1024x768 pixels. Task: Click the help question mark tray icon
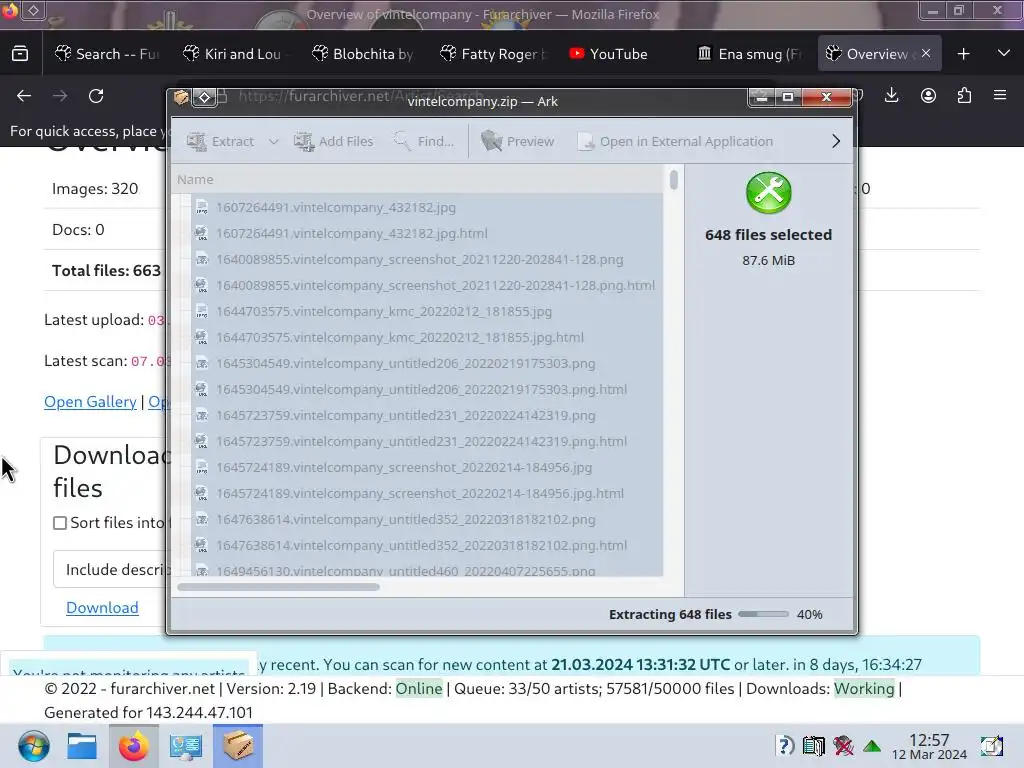click(785, 745)
